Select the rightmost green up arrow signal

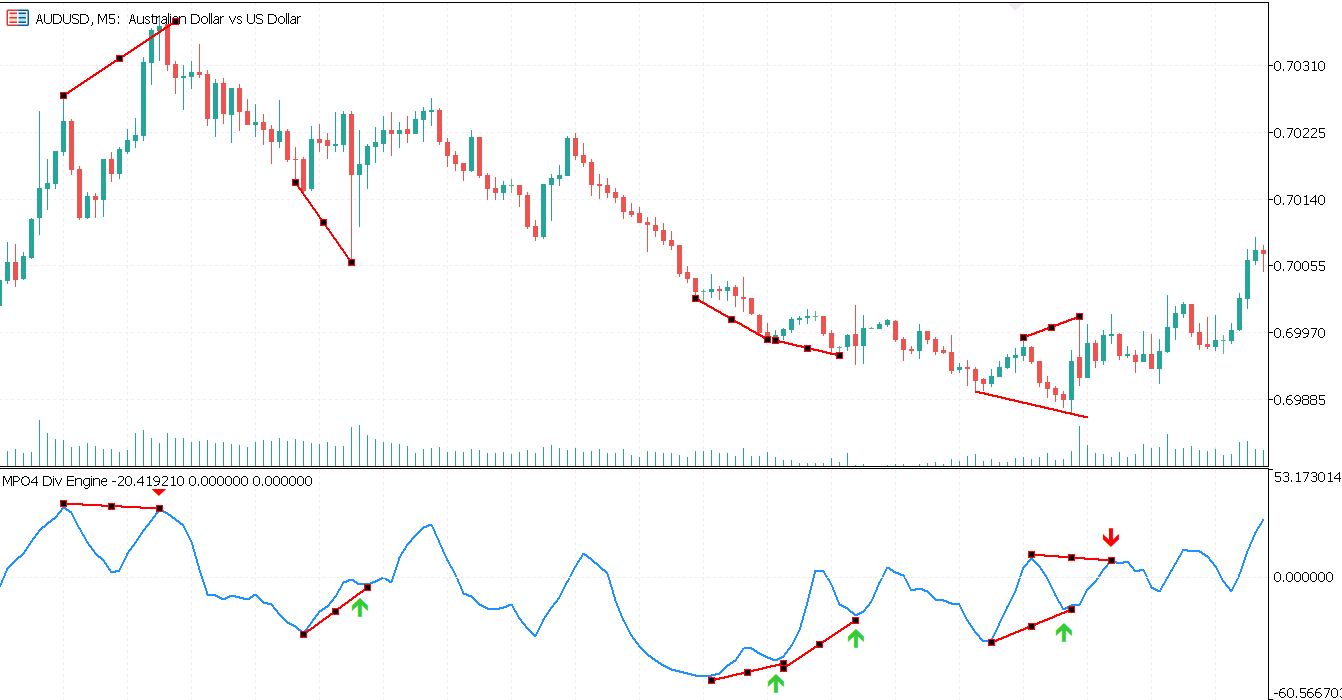1064,631
